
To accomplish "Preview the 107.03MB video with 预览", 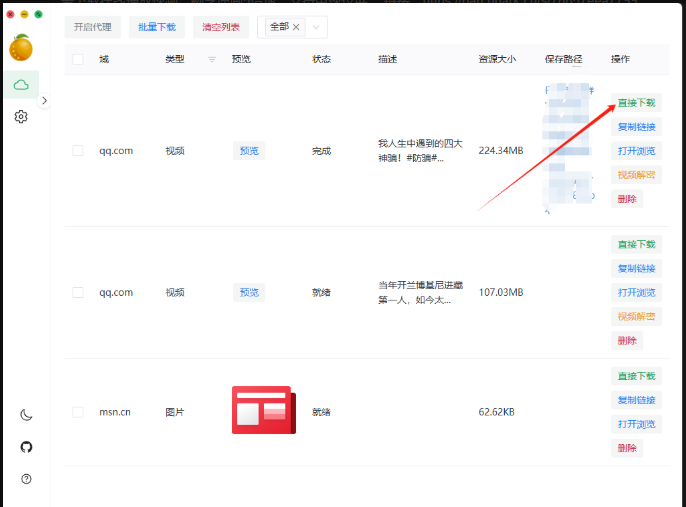I will click(x=249, y=292).
